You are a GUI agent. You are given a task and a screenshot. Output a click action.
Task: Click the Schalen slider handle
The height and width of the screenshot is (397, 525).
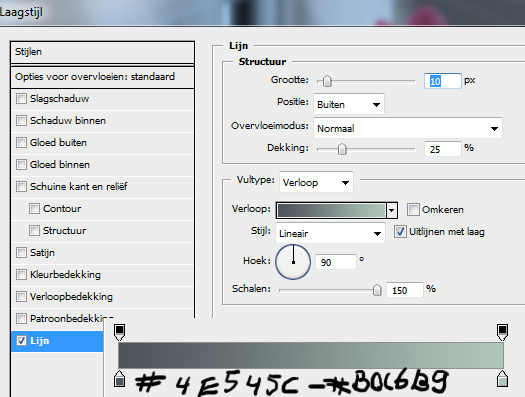click(377, 290)
